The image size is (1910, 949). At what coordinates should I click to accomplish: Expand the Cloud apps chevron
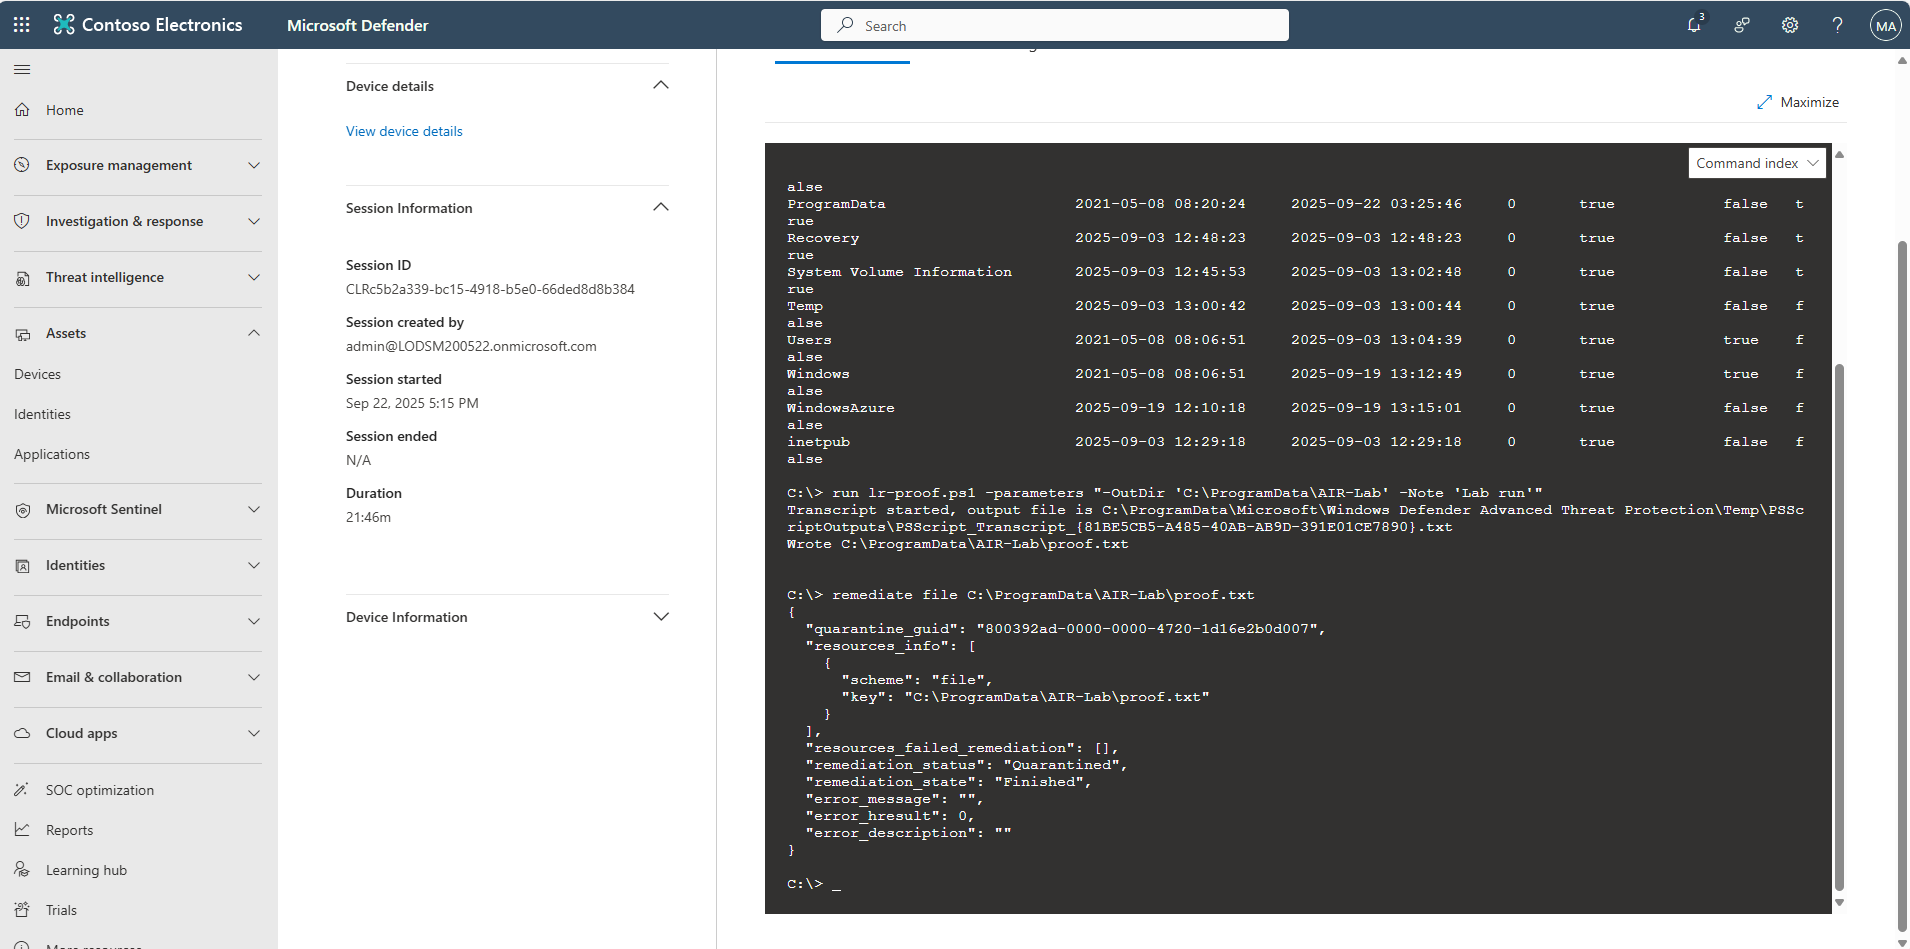(x=254, y=733)
